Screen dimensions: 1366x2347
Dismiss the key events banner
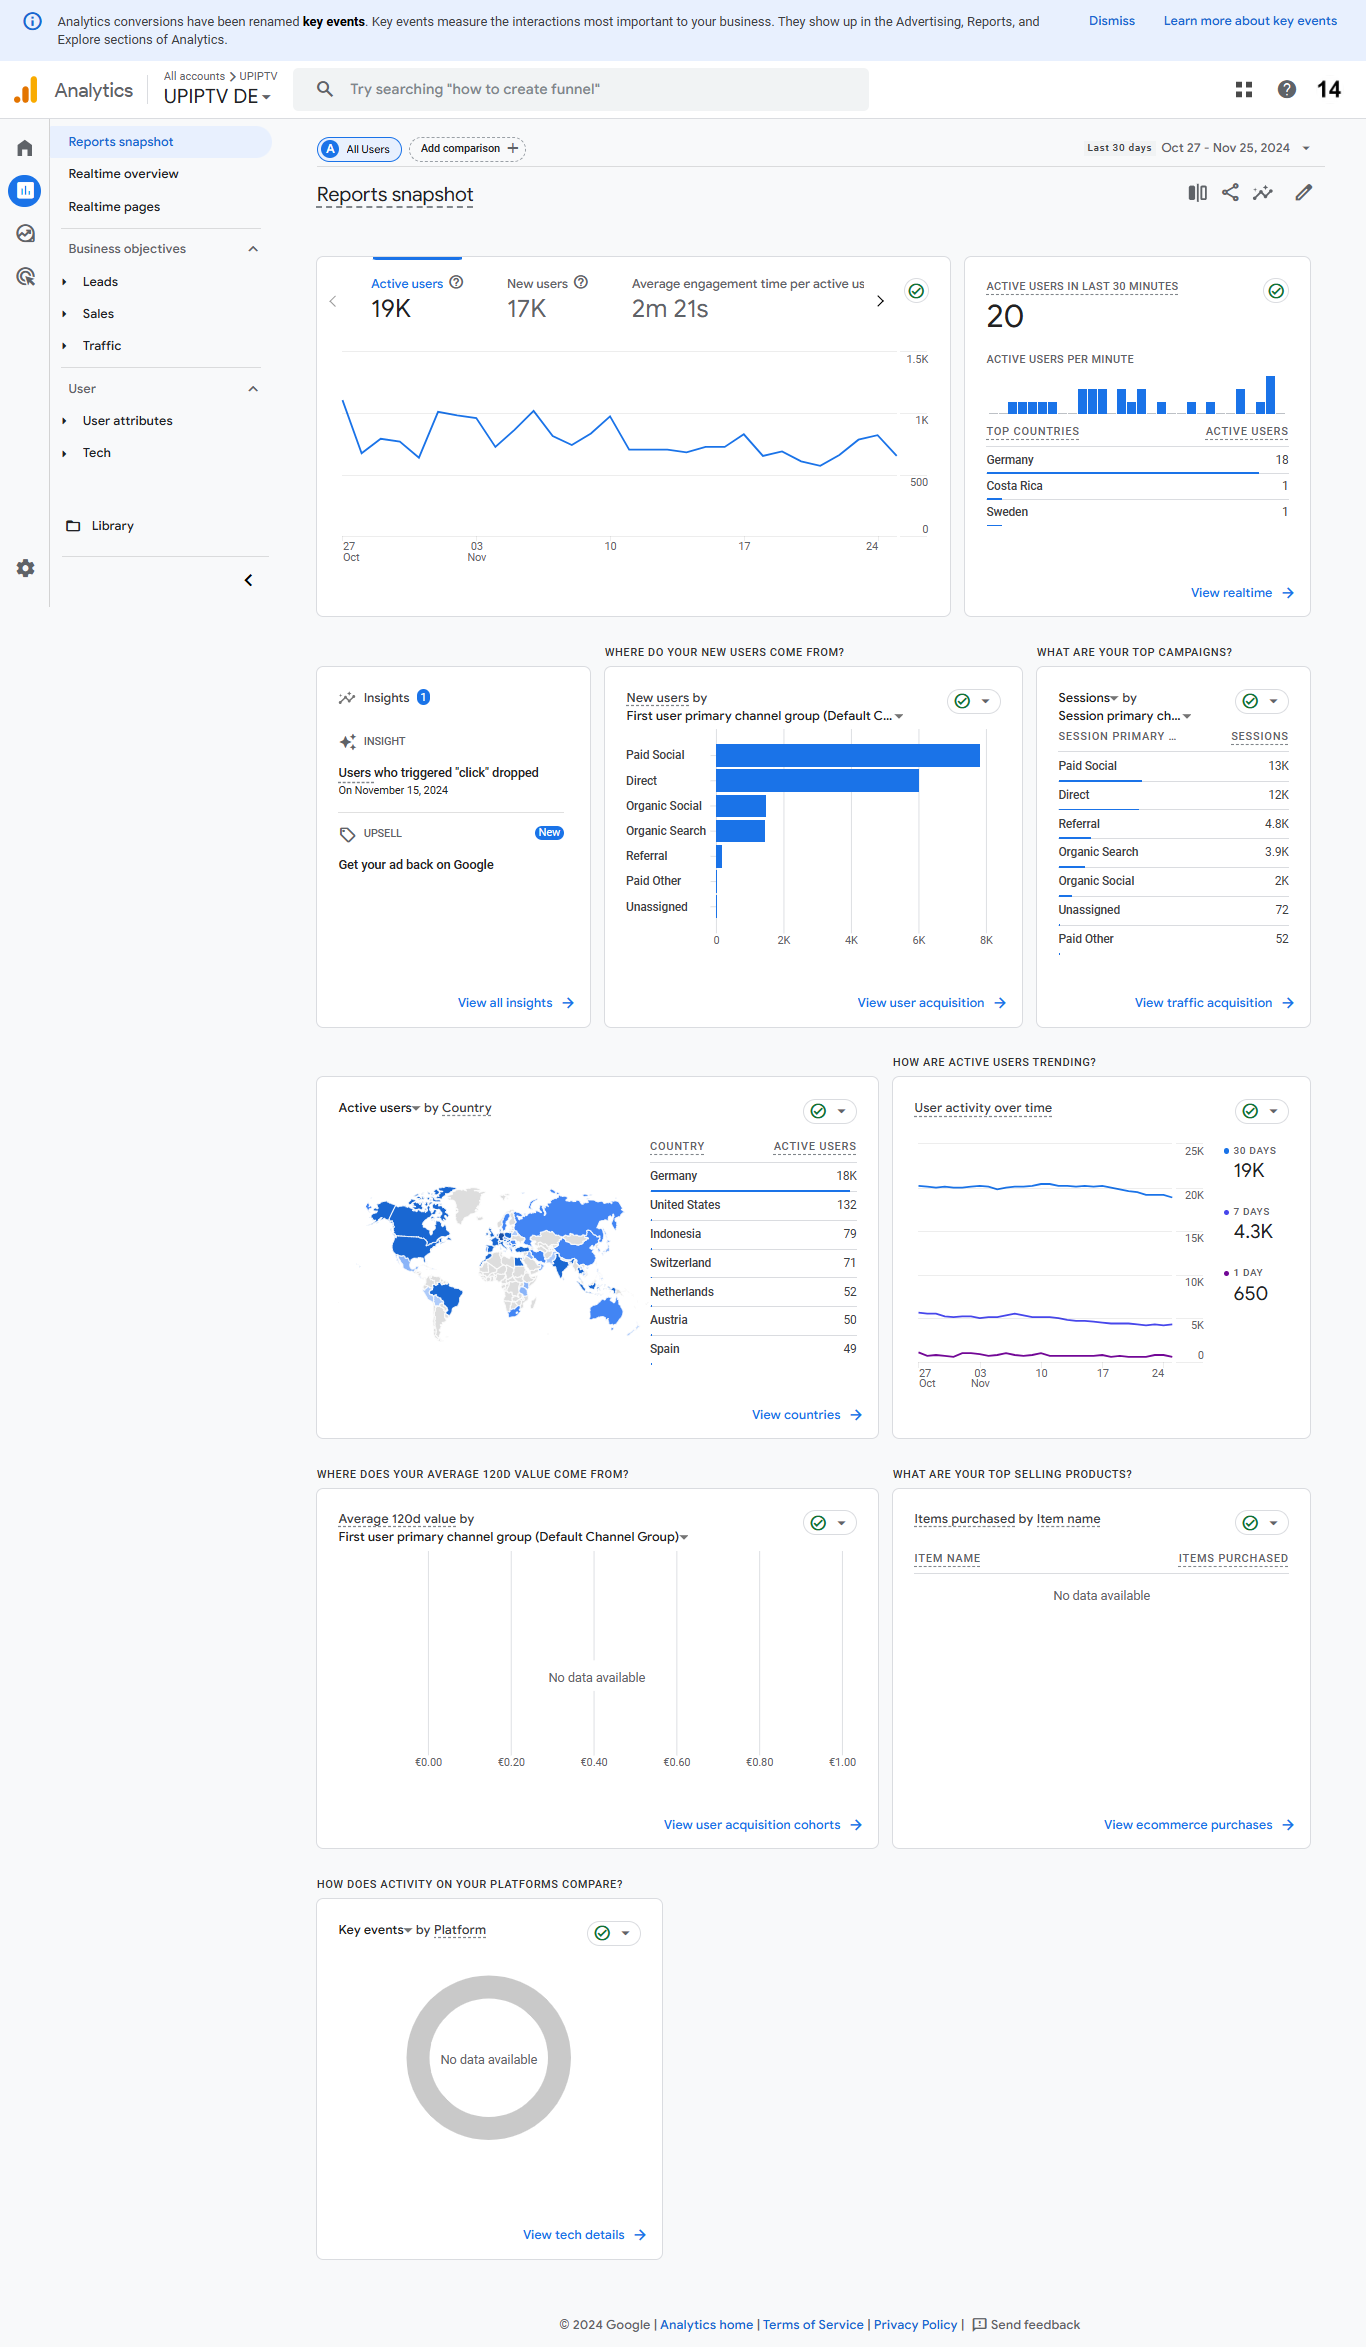click(x=1112, y=21)
